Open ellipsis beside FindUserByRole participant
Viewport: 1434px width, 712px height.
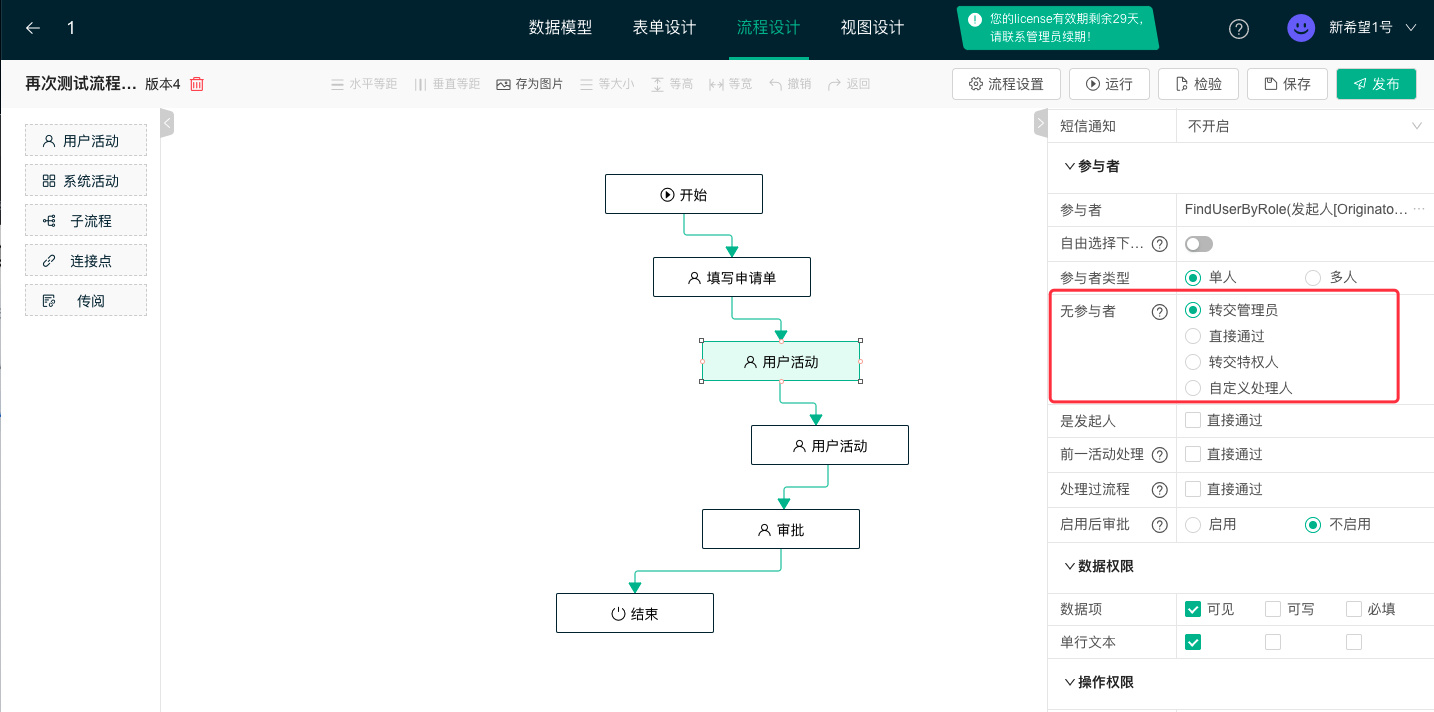coord(1419,209)
